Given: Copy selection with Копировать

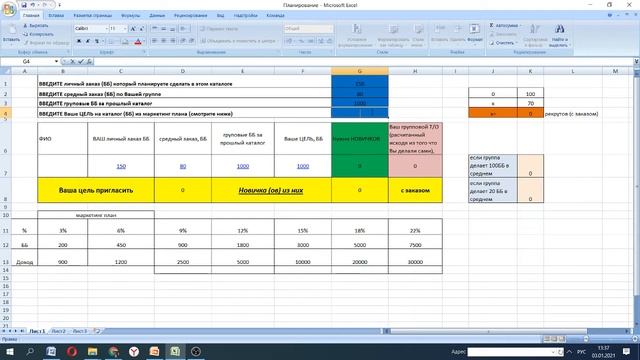Looking at the screenshot, I should (38, 34).
